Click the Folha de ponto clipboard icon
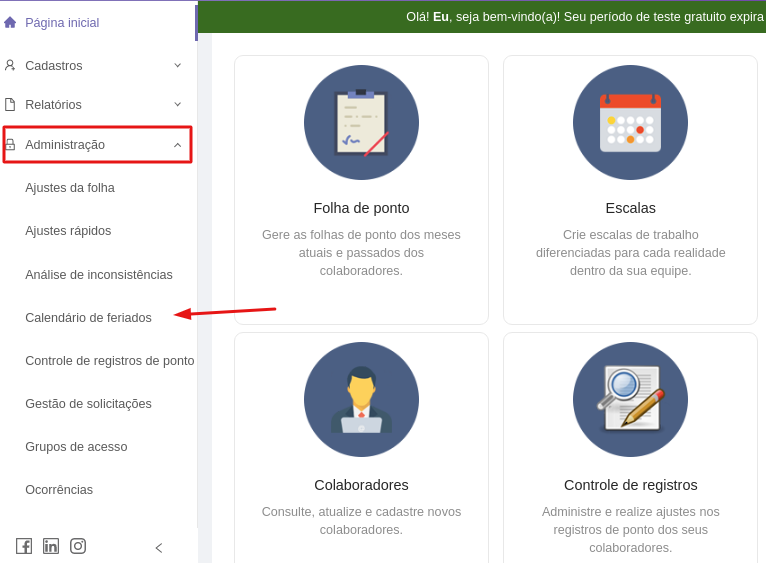Screen dimensions: 766x563 coord(361,123)
